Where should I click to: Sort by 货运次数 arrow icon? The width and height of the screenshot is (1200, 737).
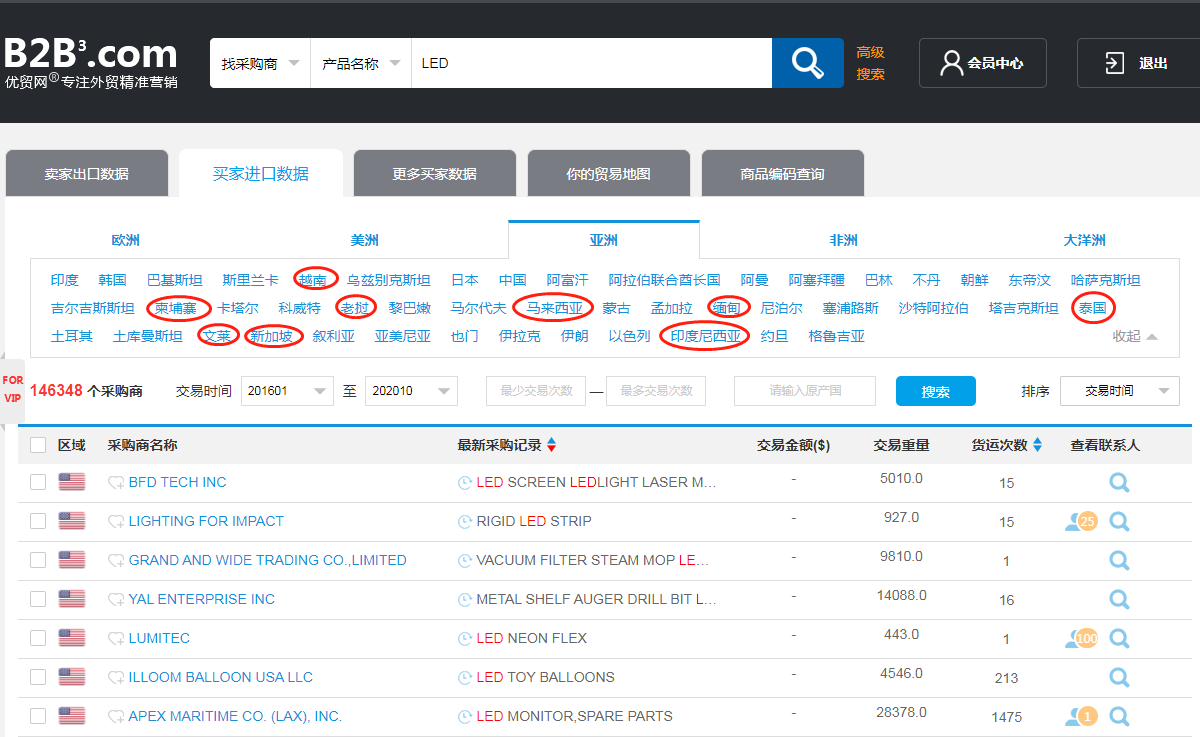click(x=1037, y=445)
